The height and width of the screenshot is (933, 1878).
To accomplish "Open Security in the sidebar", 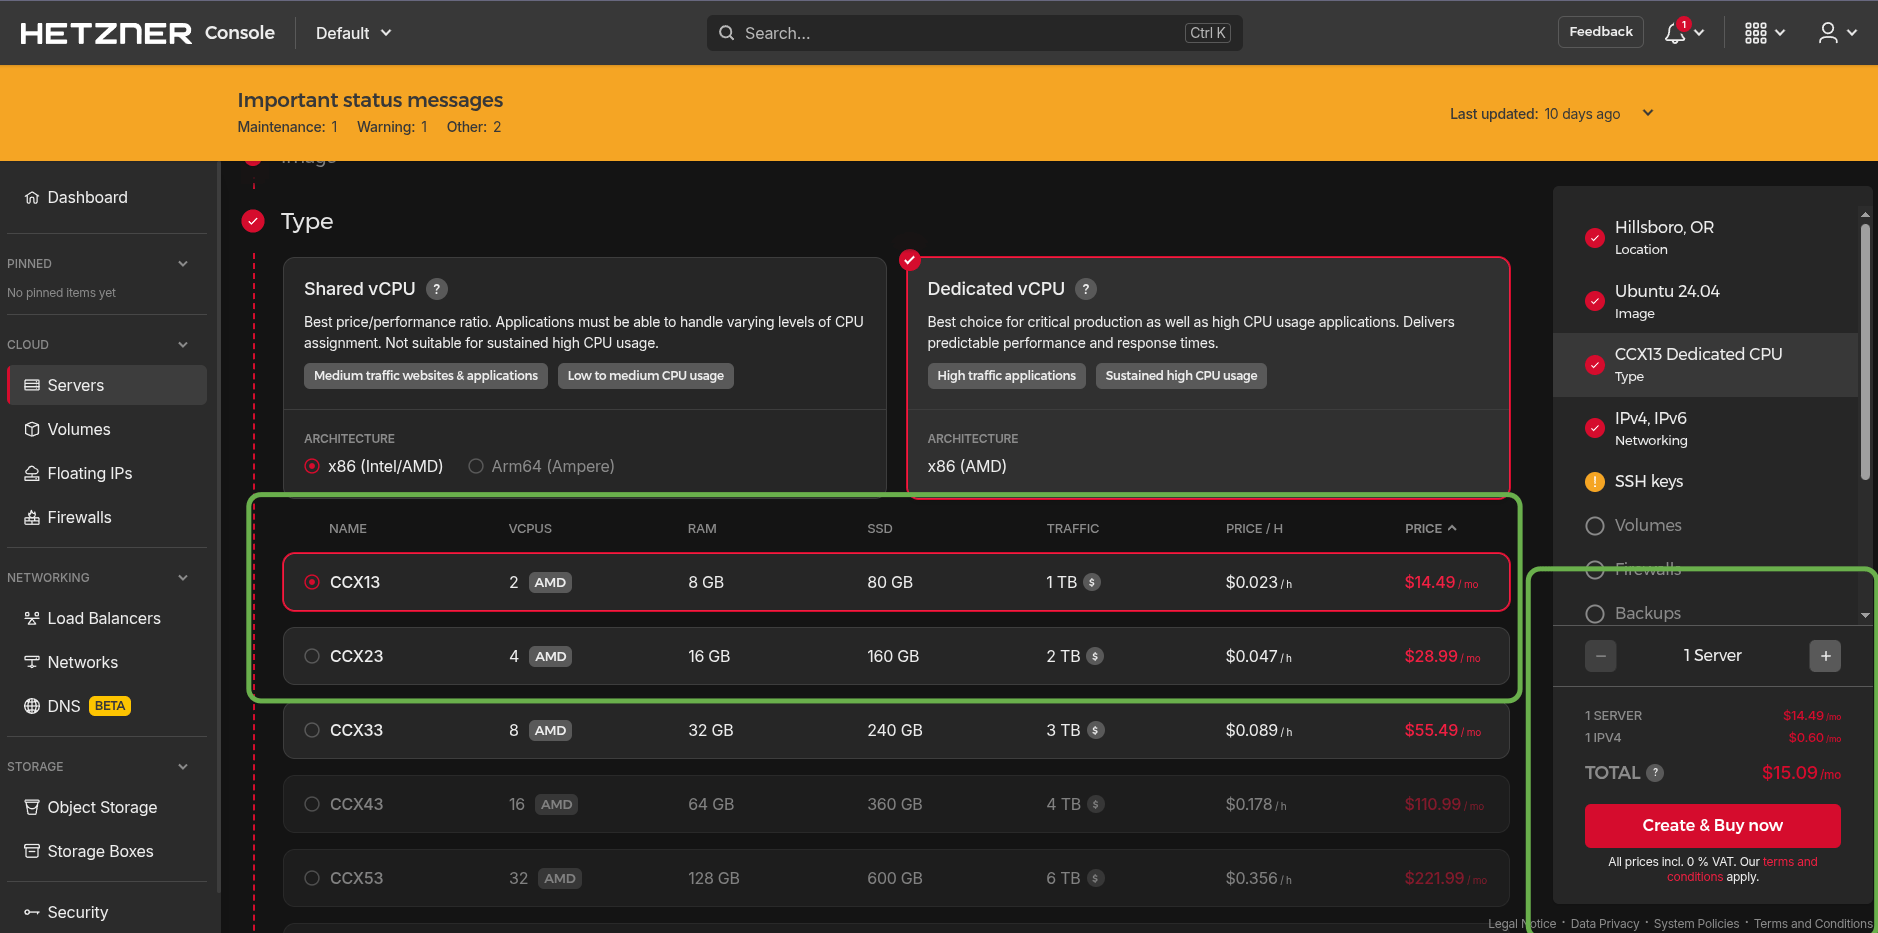I will [106, 912].
